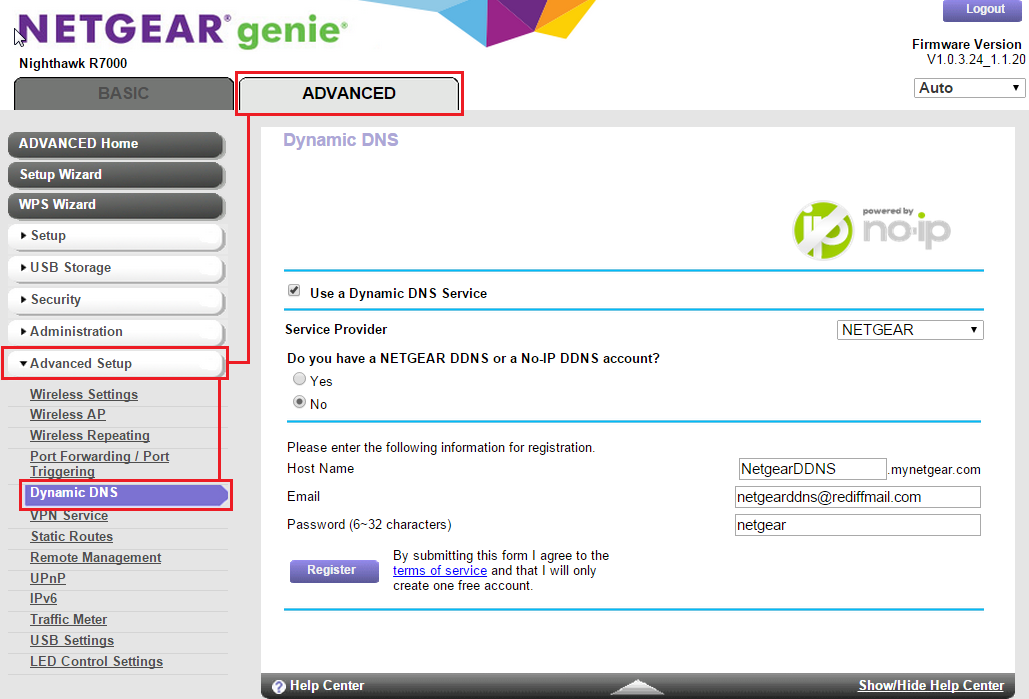The image size is (1029, 699).
Task: Open ADVANCED Home page
Action: point(116,144)
